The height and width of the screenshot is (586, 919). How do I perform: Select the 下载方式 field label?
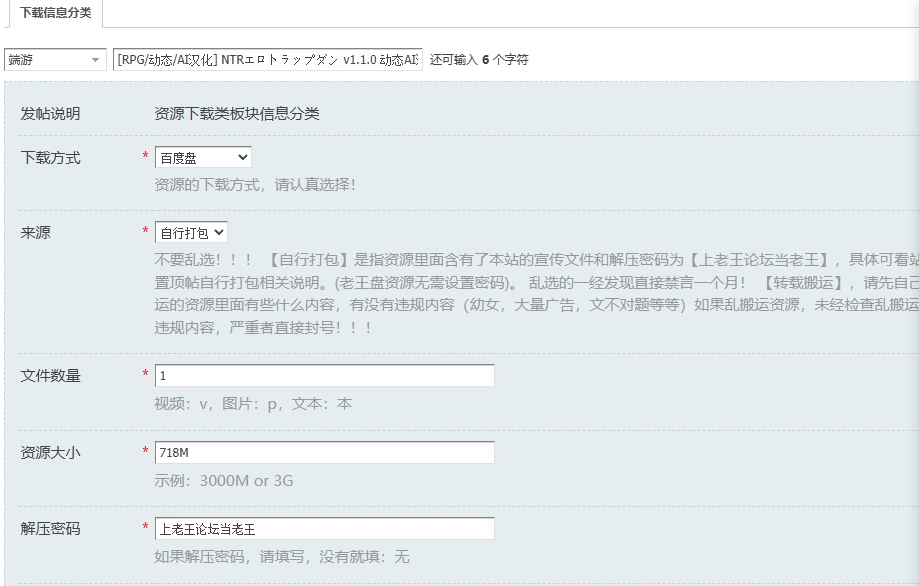click(50, 158)
